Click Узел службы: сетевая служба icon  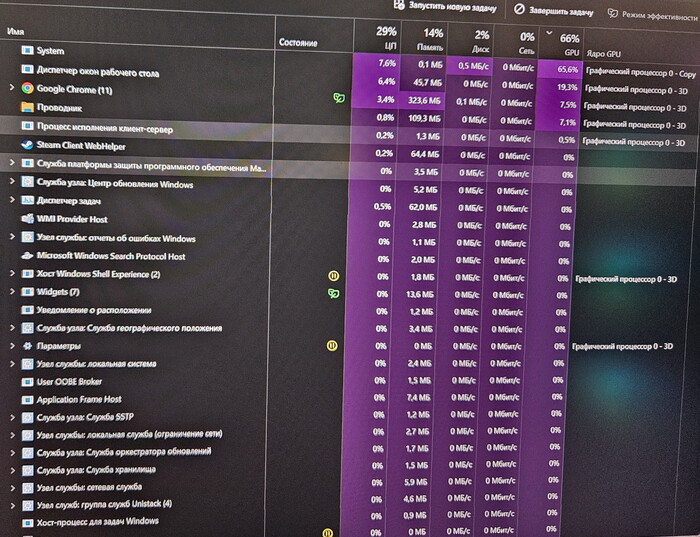tap(27, 487)
